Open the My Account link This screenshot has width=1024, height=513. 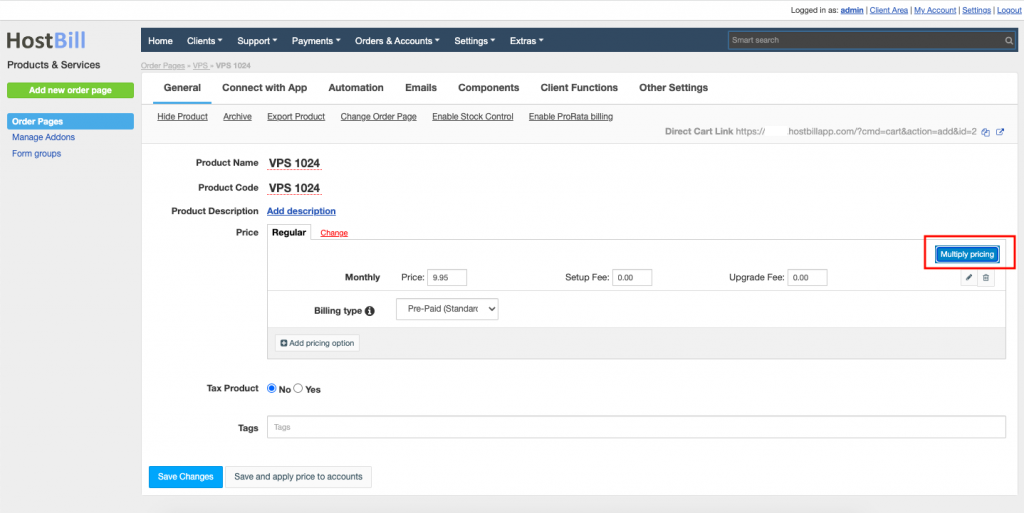click(x=935, y=10)
